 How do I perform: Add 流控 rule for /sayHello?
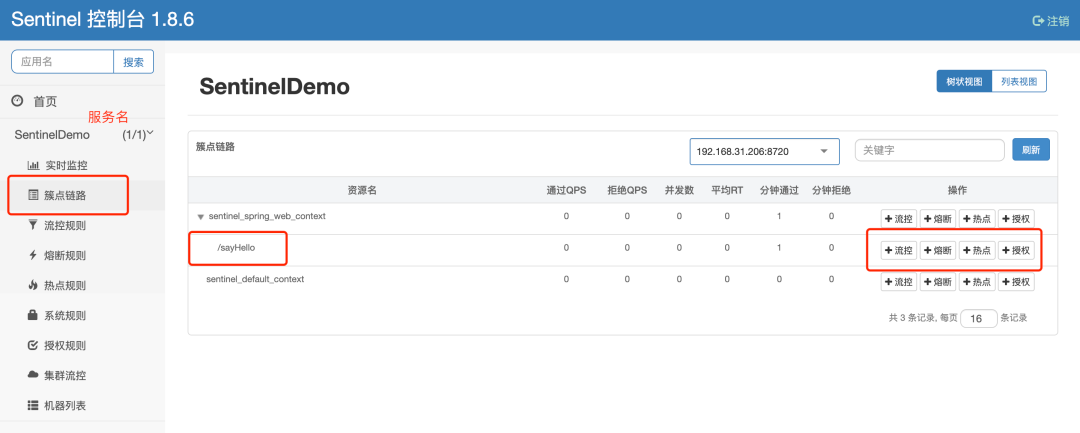(x=899, y=251)
